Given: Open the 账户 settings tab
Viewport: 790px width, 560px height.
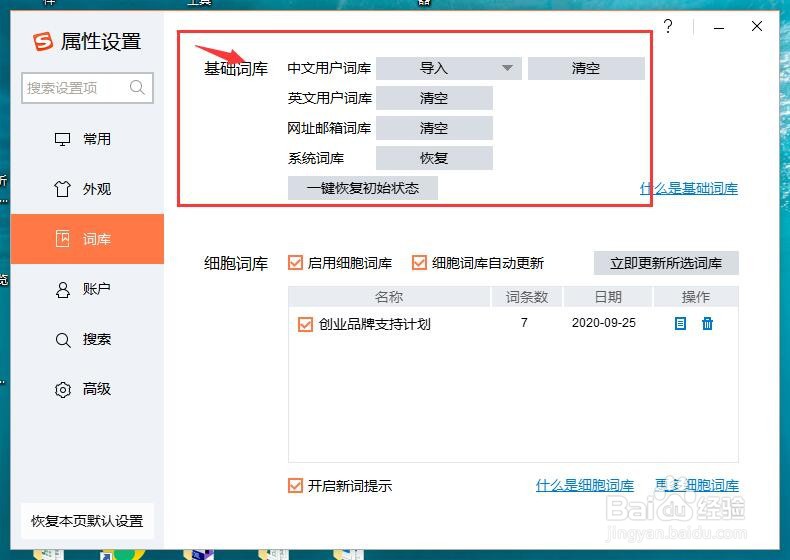Looking at the screenshot, I should click(x=88, y=289).
